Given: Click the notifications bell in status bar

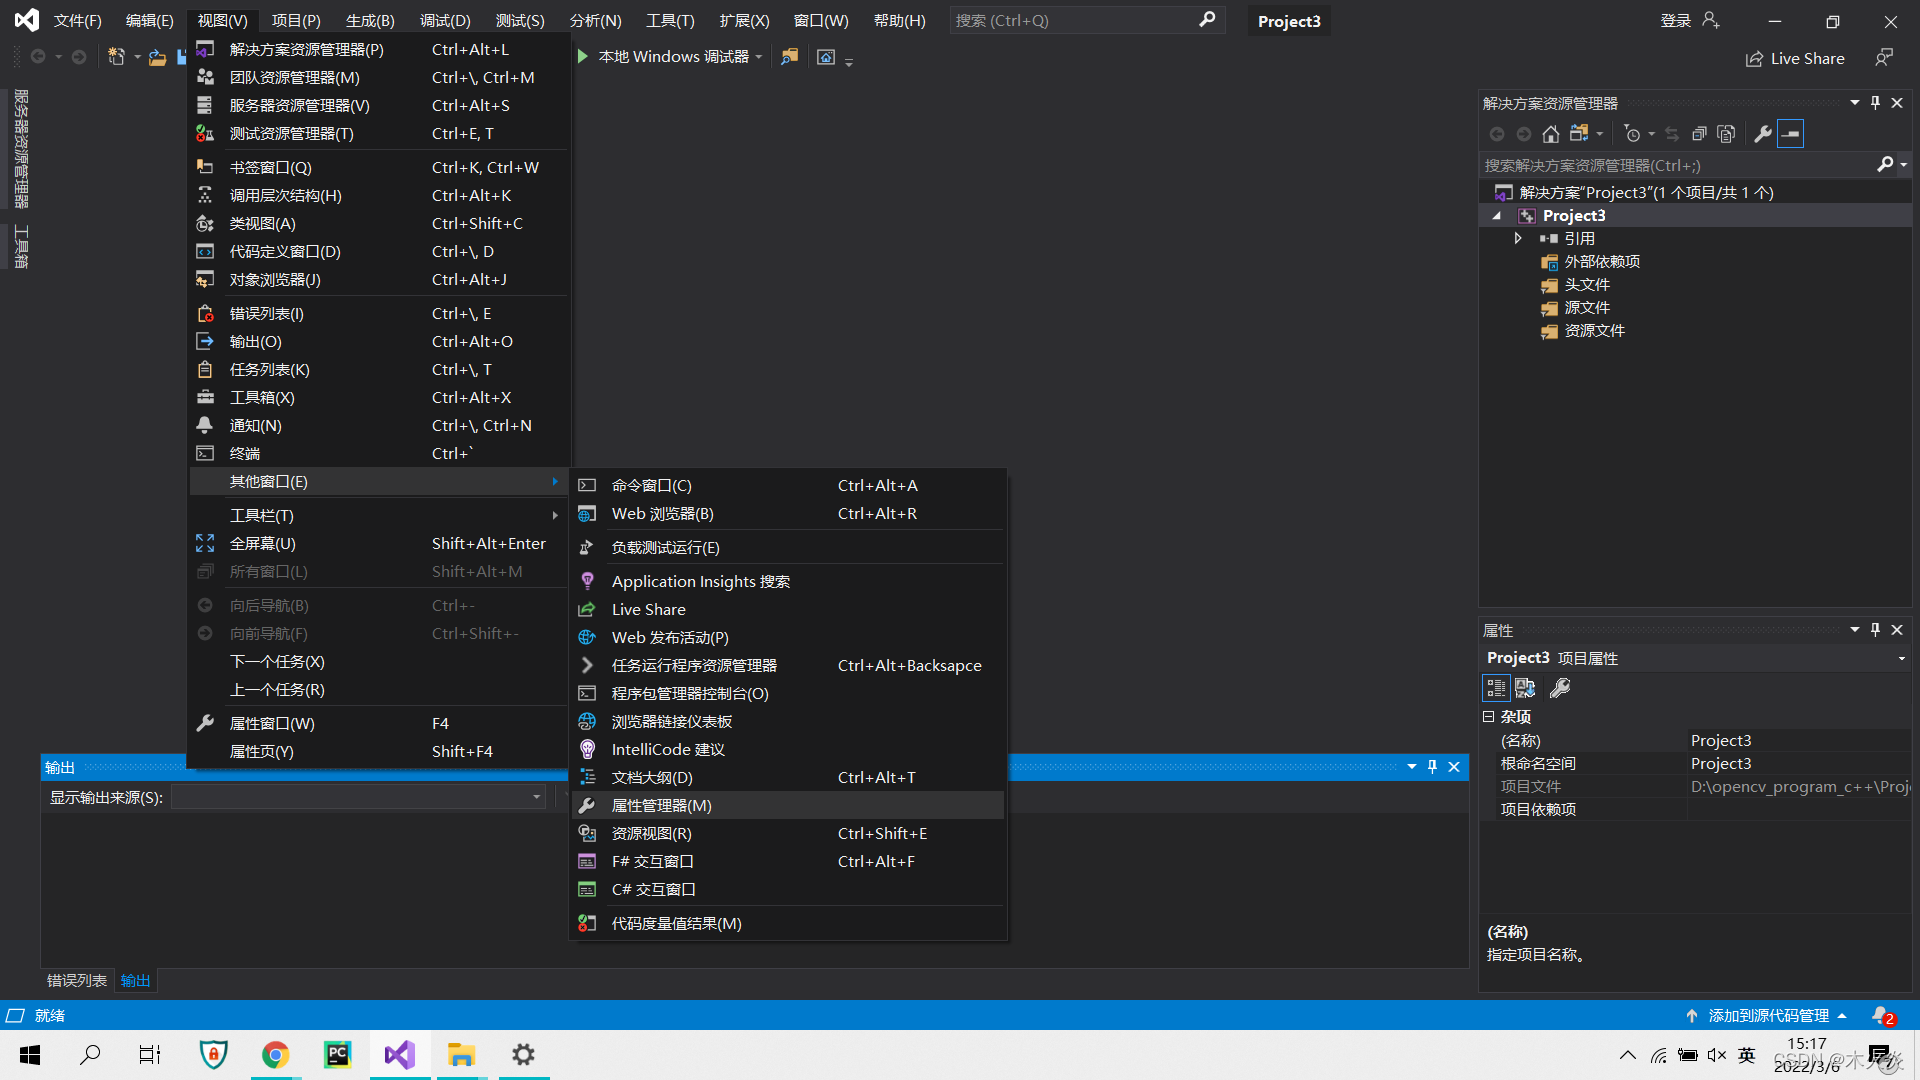Looking at the screenshot, I should coord(1882,1015).
